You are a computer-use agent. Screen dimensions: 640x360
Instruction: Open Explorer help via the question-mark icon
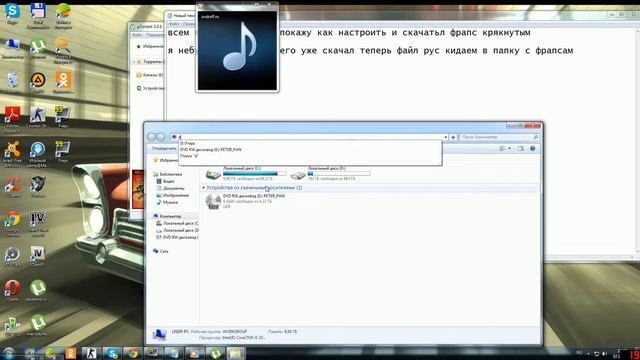[532, 149]
